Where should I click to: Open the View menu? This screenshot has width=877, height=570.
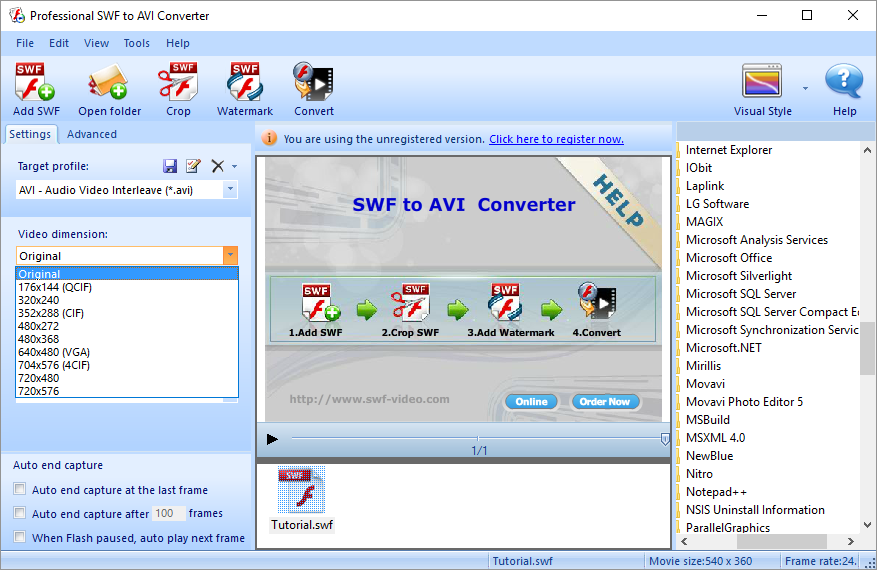point(96,43)
